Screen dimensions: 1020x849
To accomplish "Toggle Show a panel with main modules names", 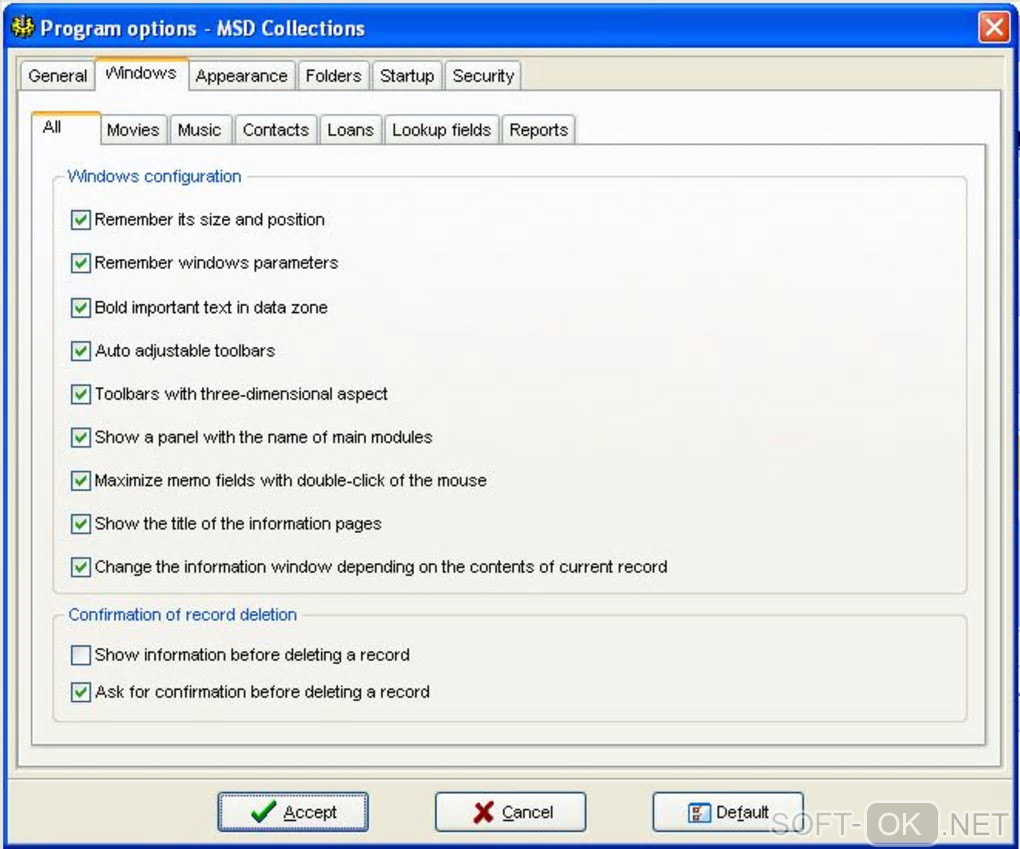I will click(x=81, y=437).
